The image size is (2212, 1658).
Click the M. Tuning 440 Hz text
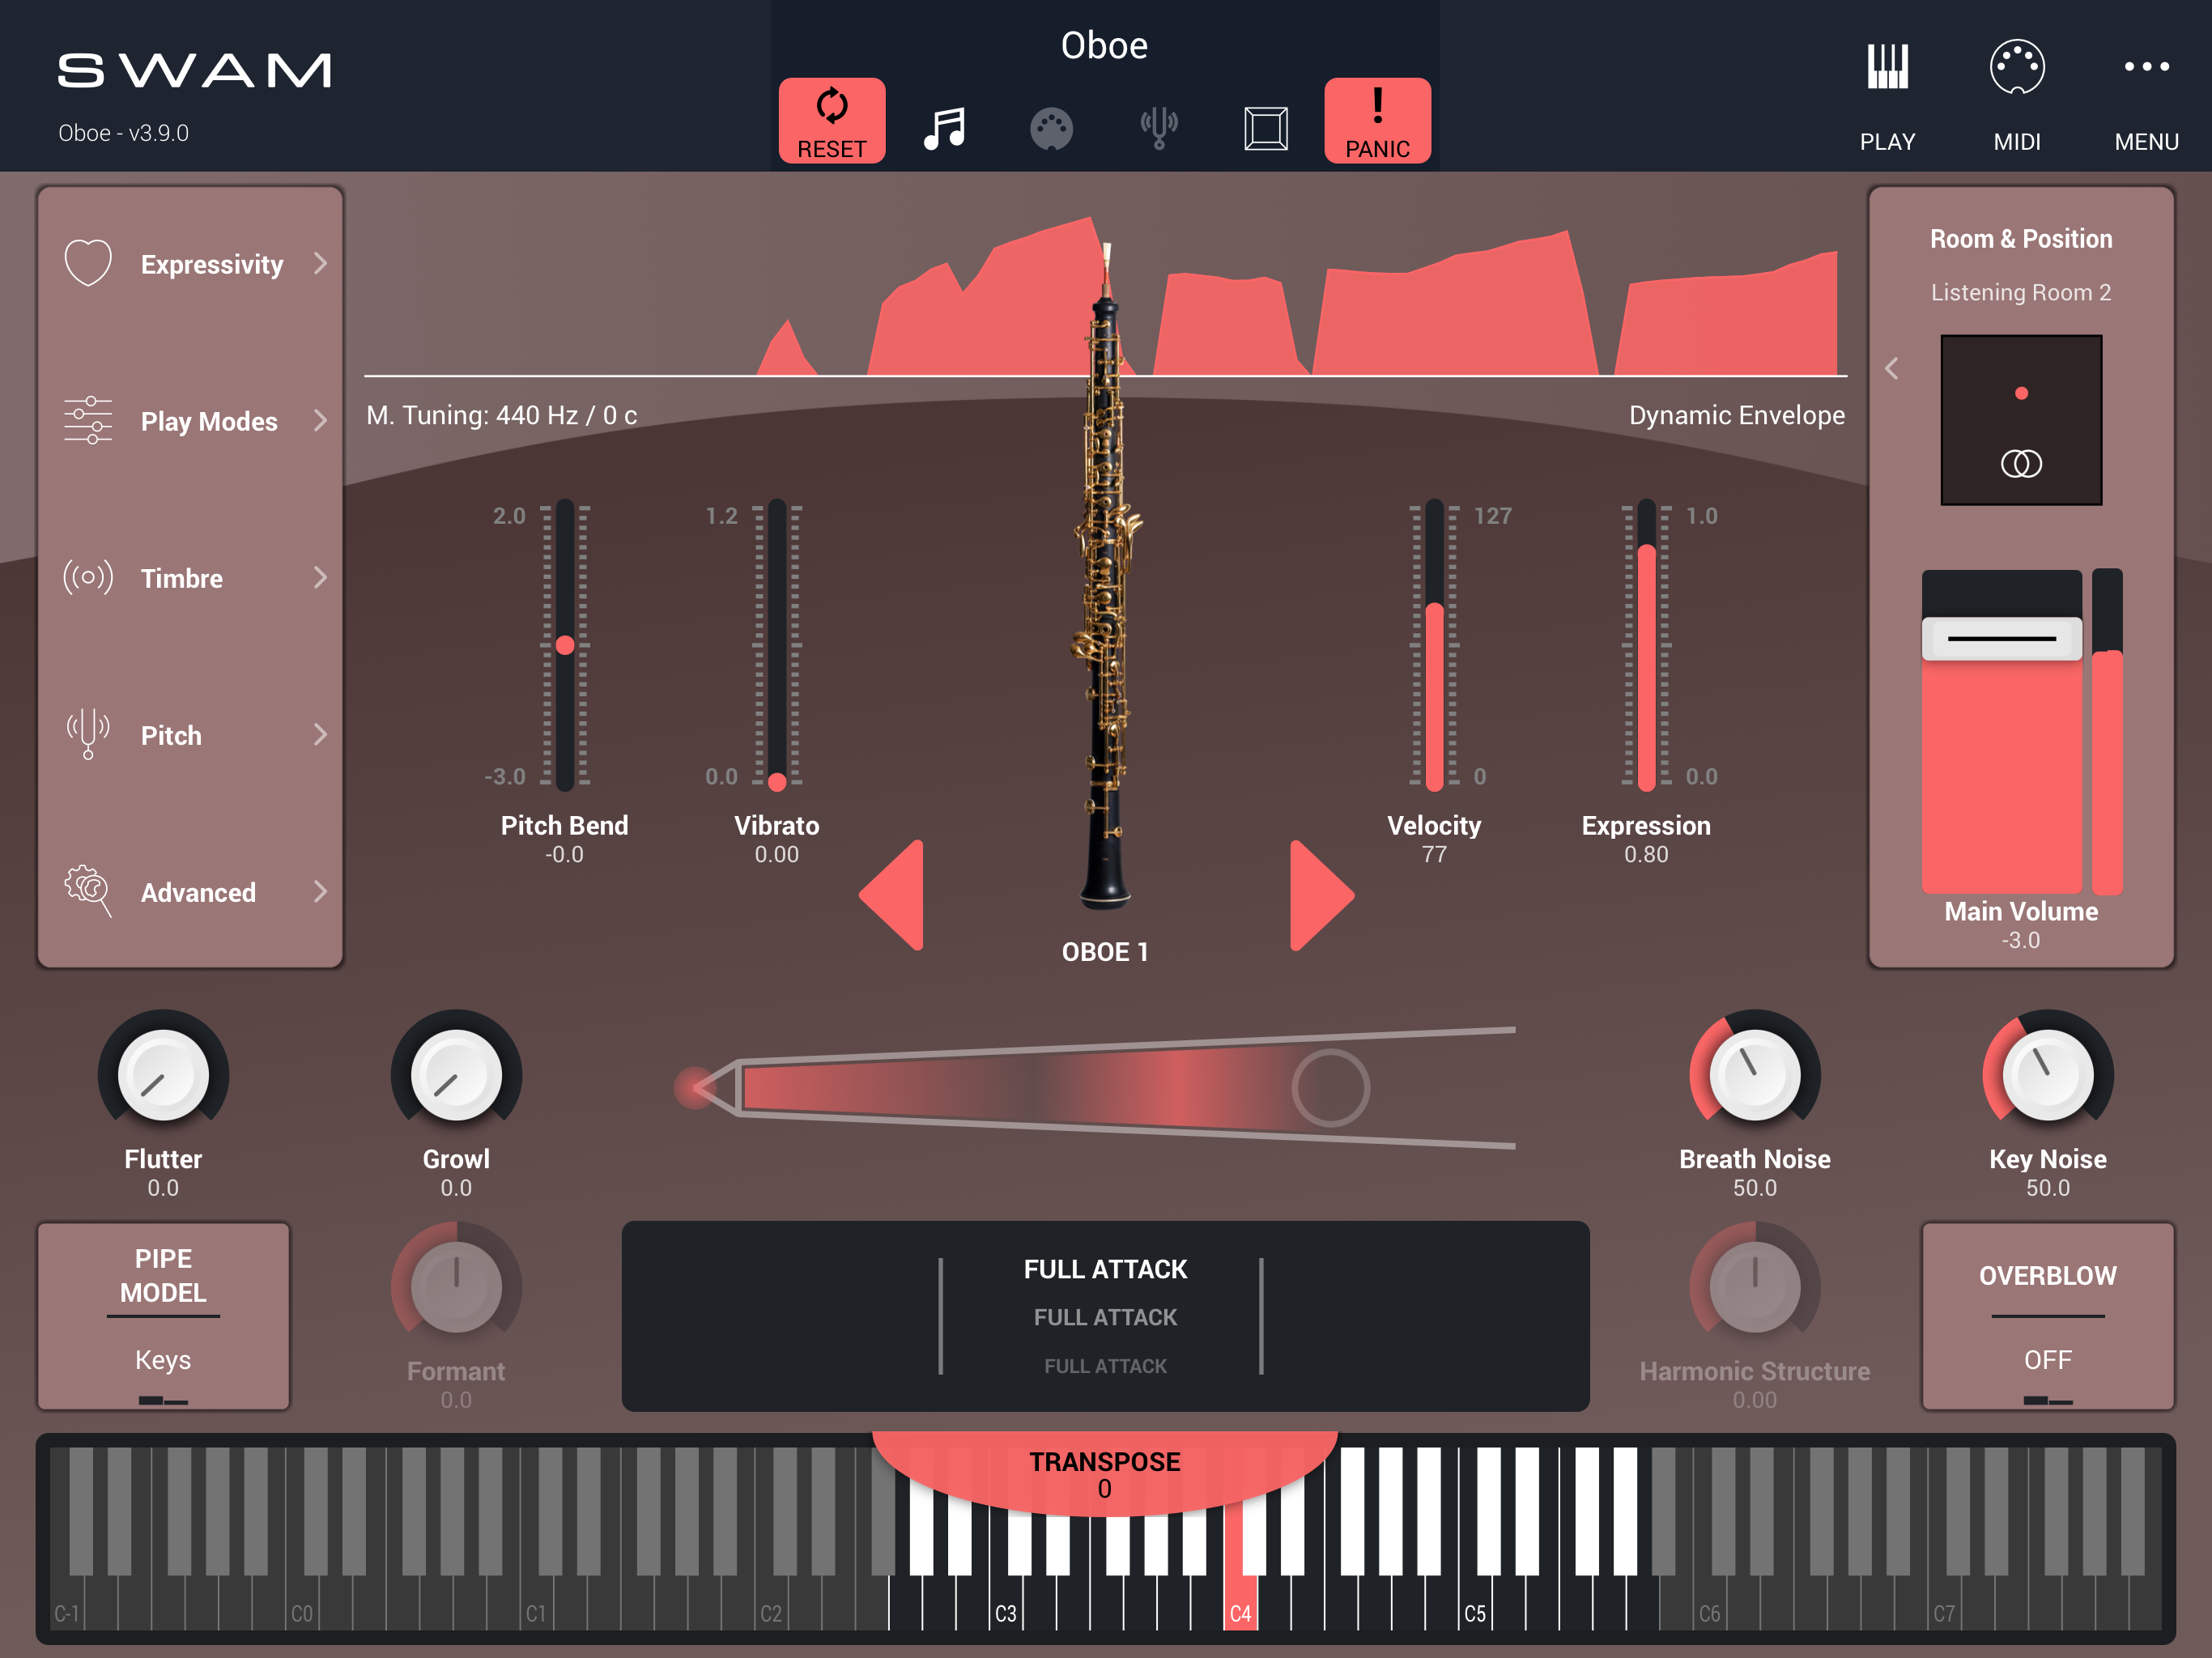[x=502, y=415]
